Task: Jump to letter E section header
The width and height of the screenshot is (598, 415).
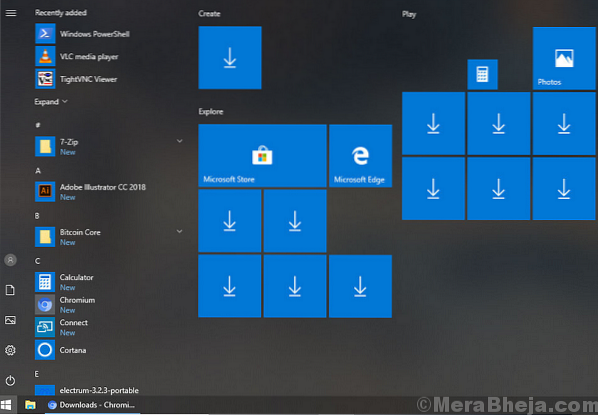Action: 37,374
